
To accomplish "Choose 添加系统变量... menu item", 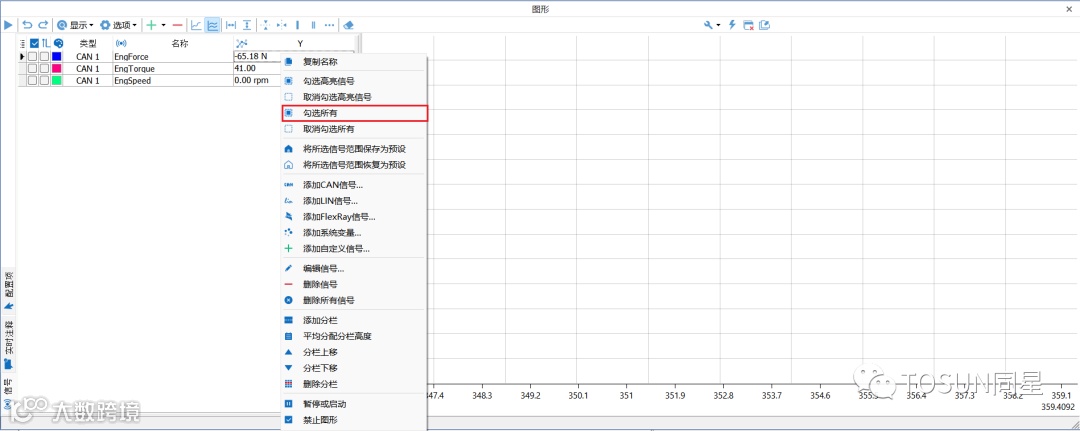I will [x=354, y=233].
